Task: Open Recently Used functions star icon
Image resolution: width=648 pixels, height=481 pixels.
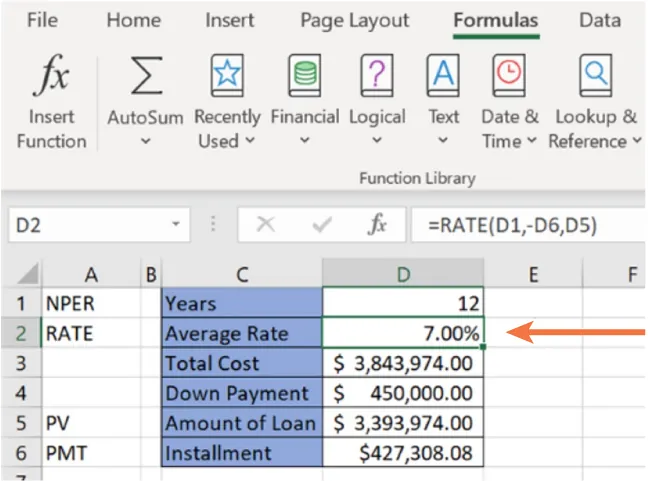Action: [227, 76]
